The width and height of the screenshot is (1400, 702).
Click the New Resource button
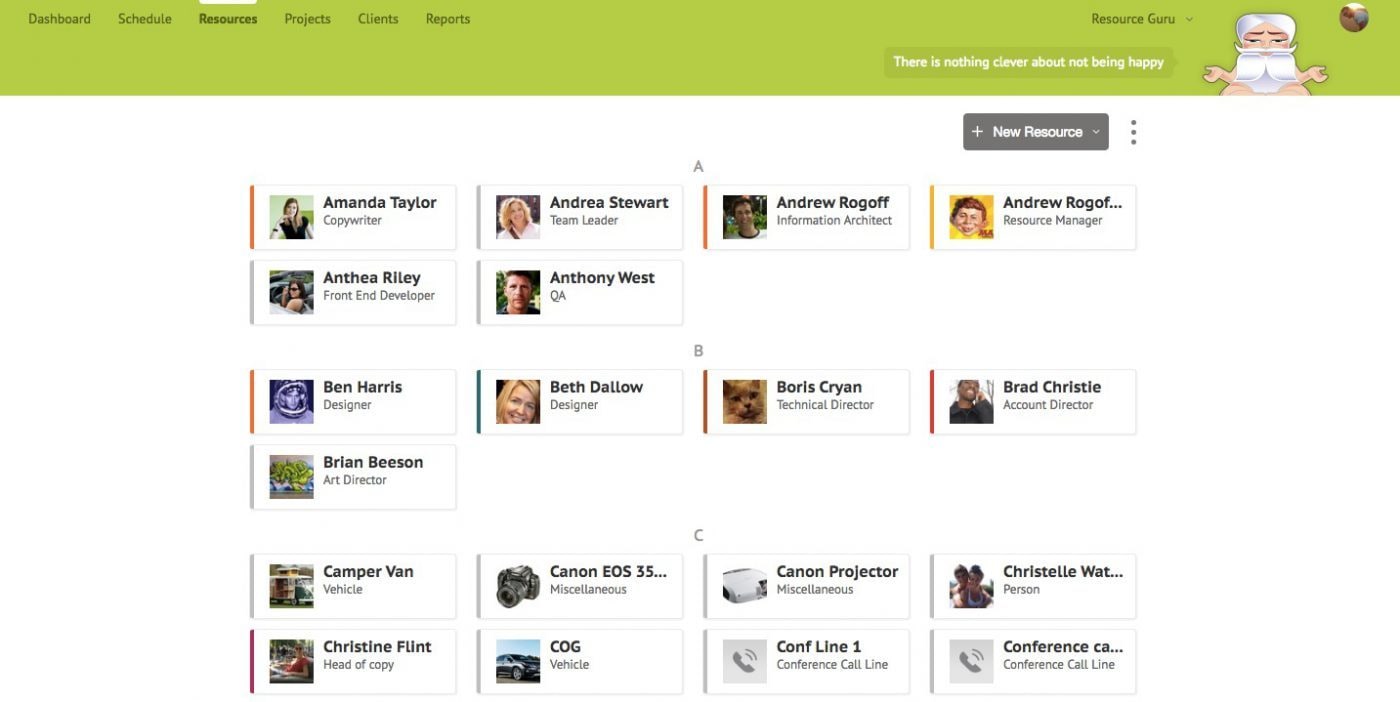(x=1028, y=132)
